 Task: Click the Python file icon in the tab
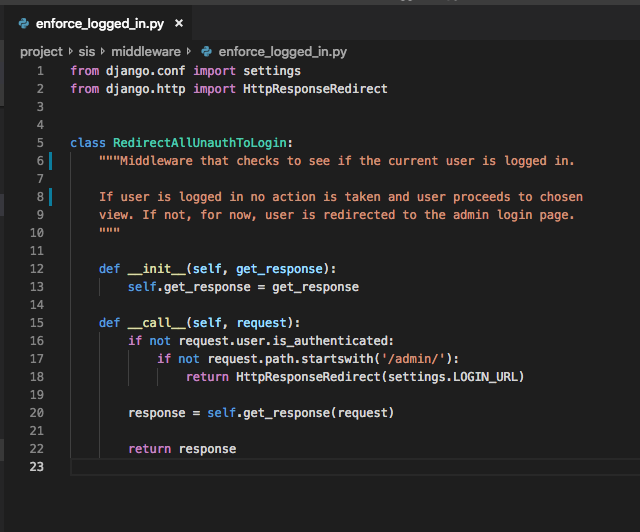pos(24,24)
